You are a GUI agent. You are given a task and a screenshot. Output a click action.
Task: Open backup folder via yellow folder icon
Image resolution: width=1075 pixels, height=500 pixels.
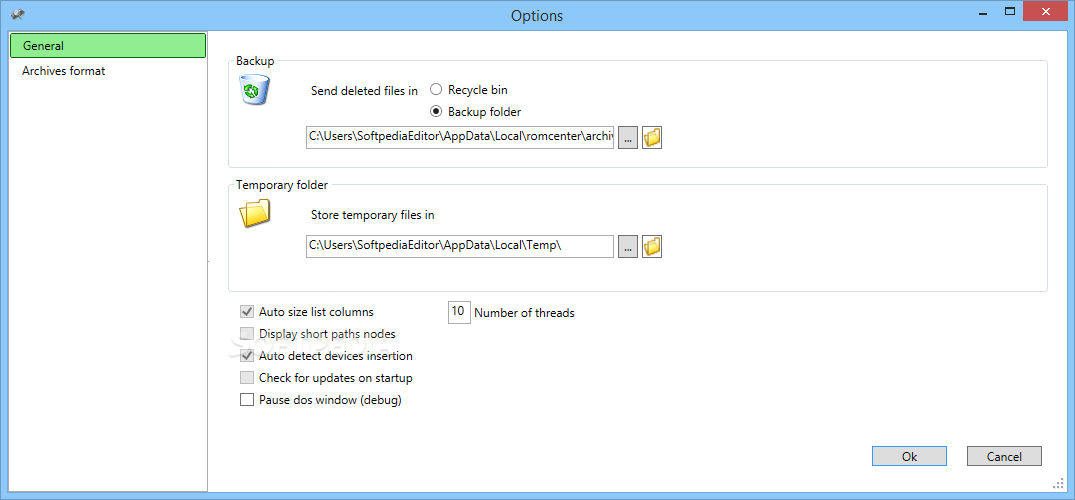pyautogui.click(x=652, y=138)
